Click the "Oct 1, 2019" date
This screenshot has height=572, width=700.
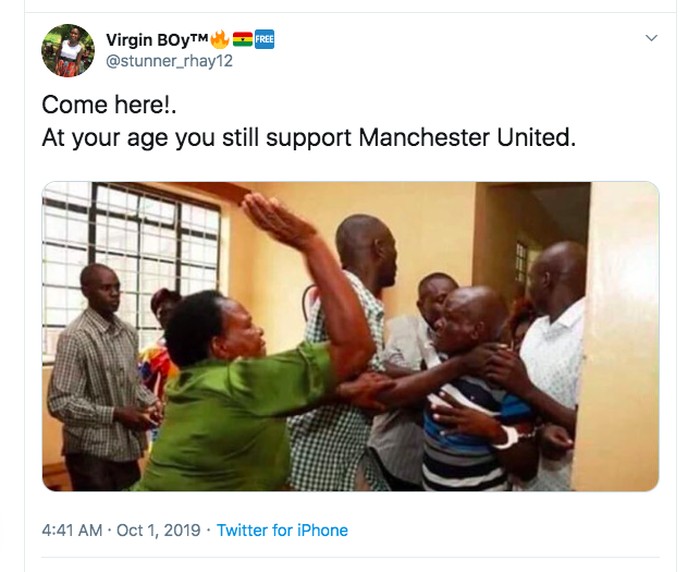click(159, 530)
